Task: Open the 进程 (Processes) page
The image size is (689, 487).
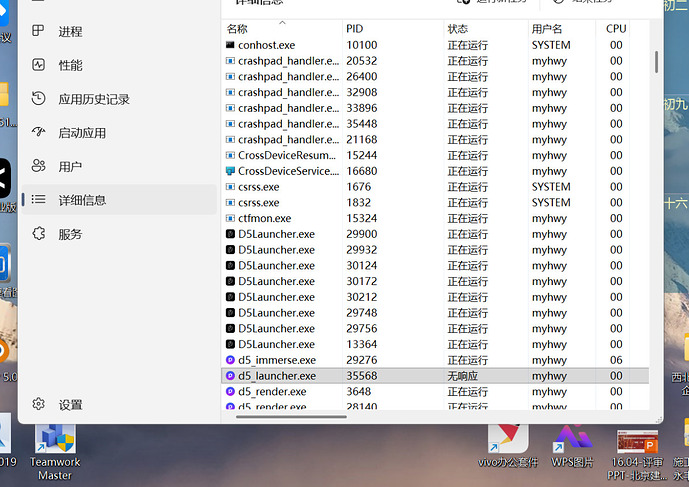Action: (x=119, y=31)
